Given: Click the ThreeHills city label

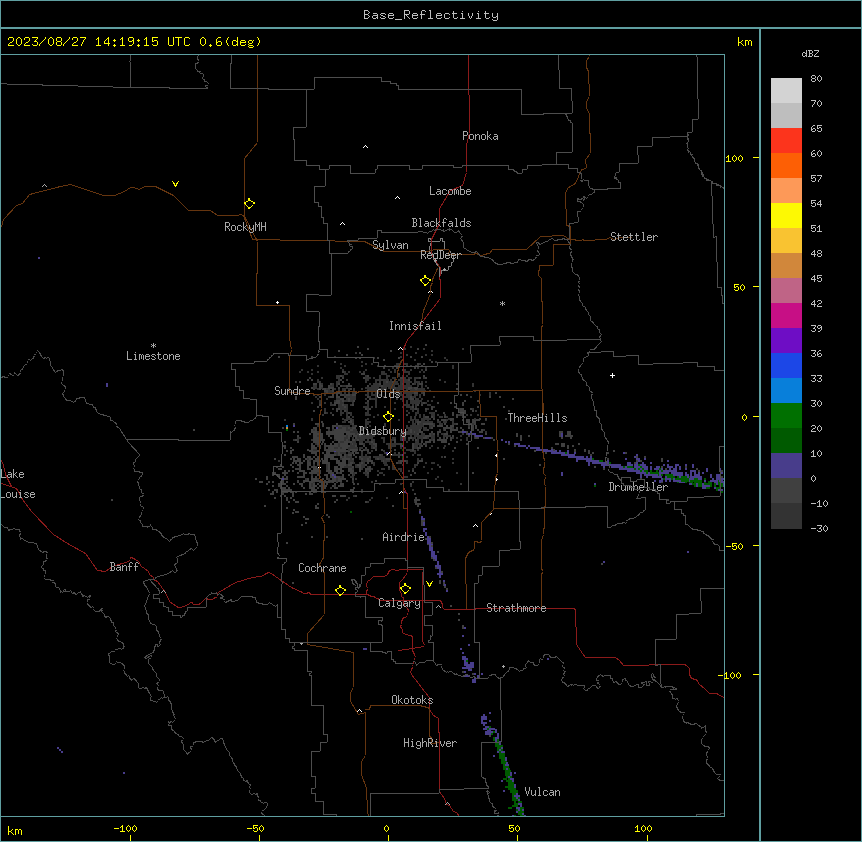Looking at the screenshot, I should [x=537, y=418].
